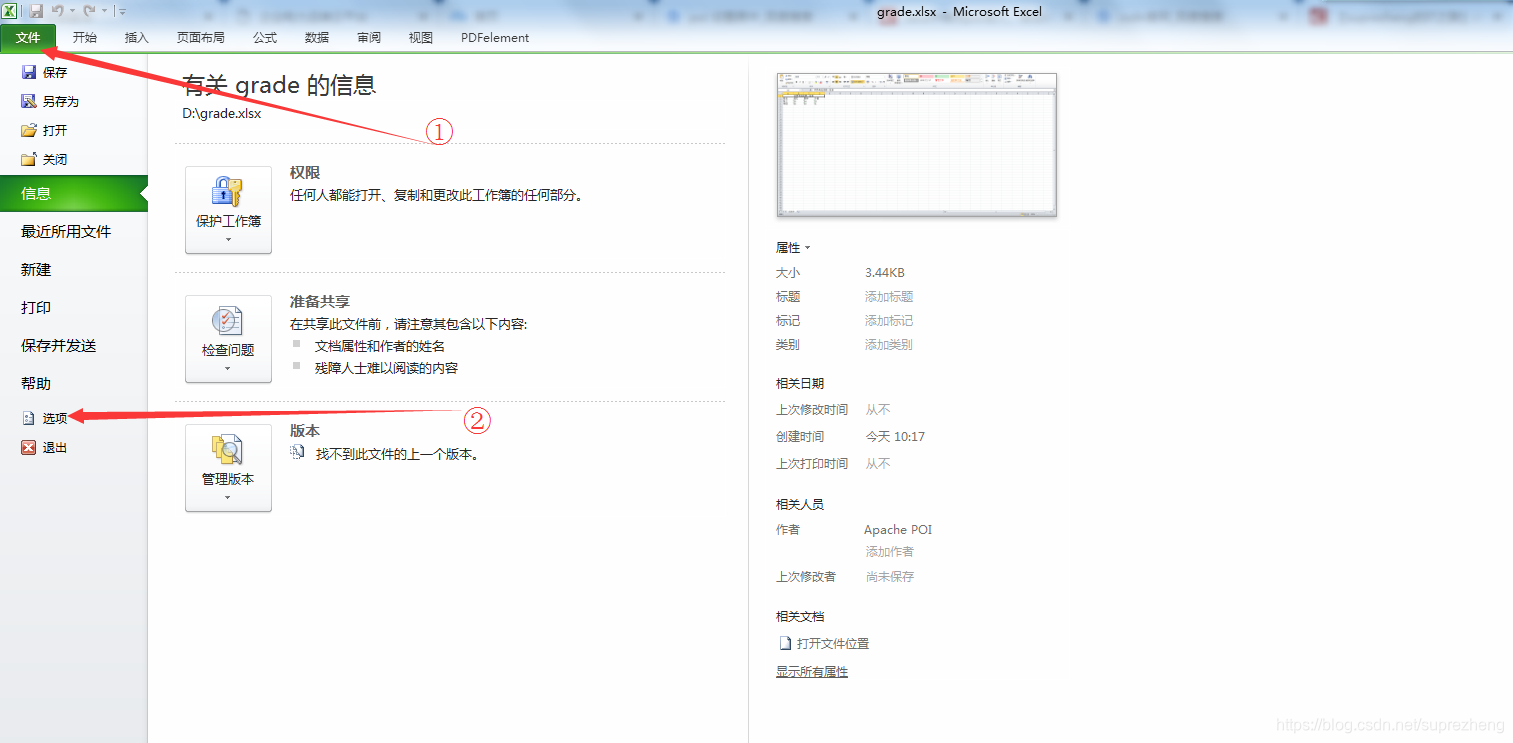Open the Redo history dropdown arrow
Screen dimensions: 1513x743
103,12
